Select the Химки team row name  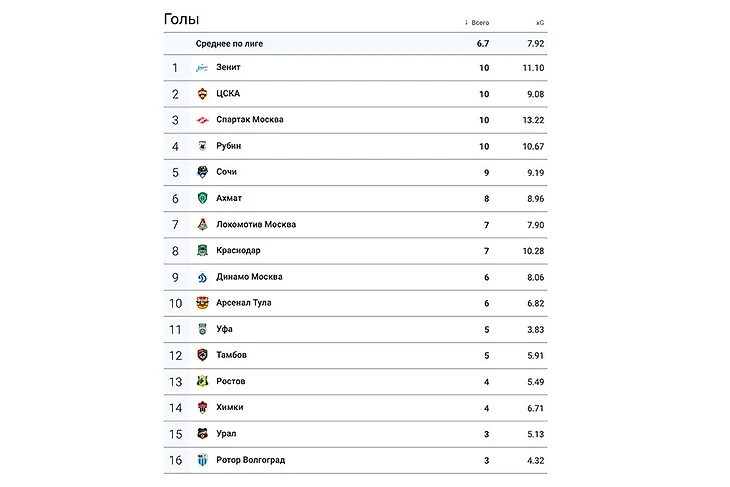229,407
